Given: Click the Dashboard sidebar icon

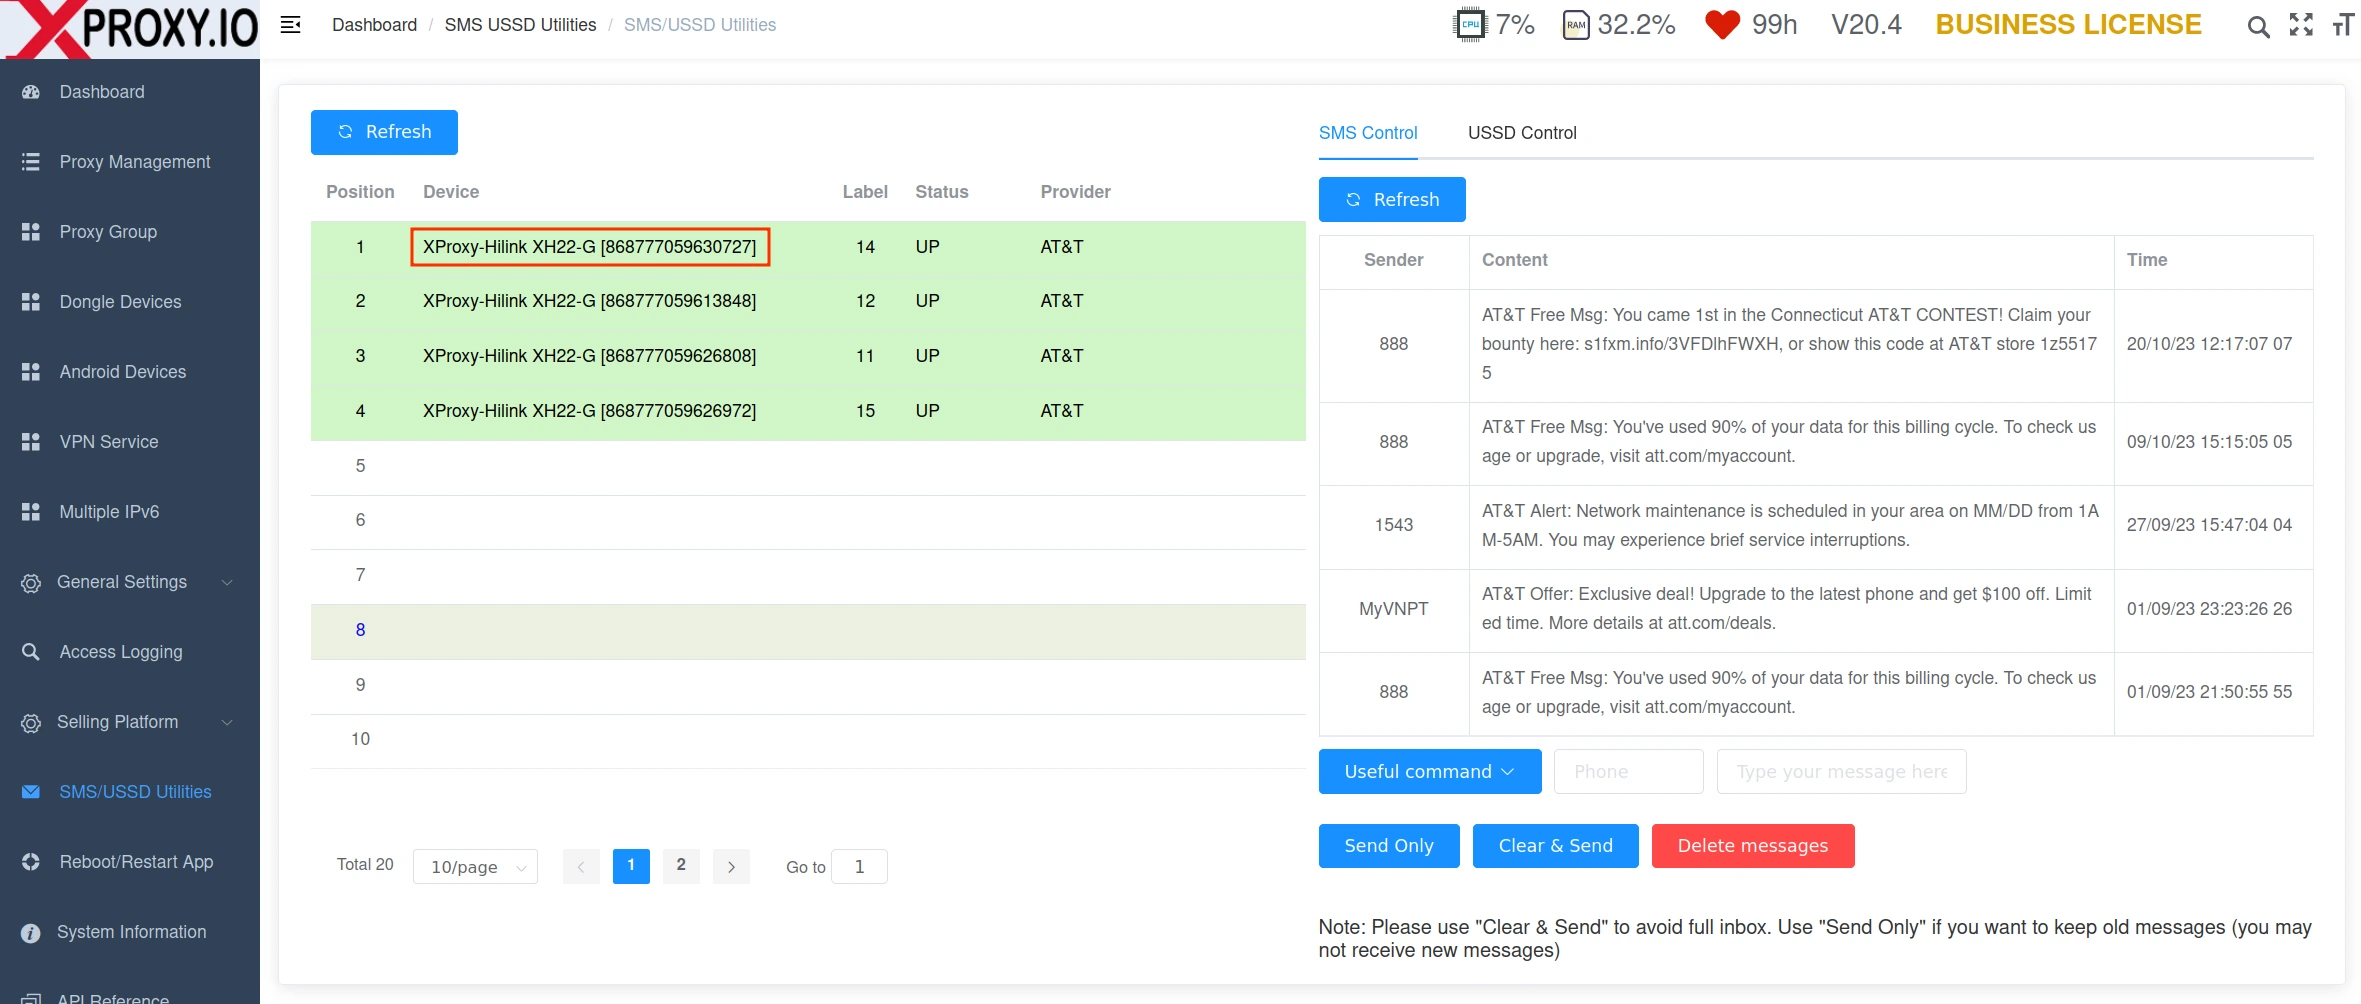Looking at the screenshot, I should (31, 92).
